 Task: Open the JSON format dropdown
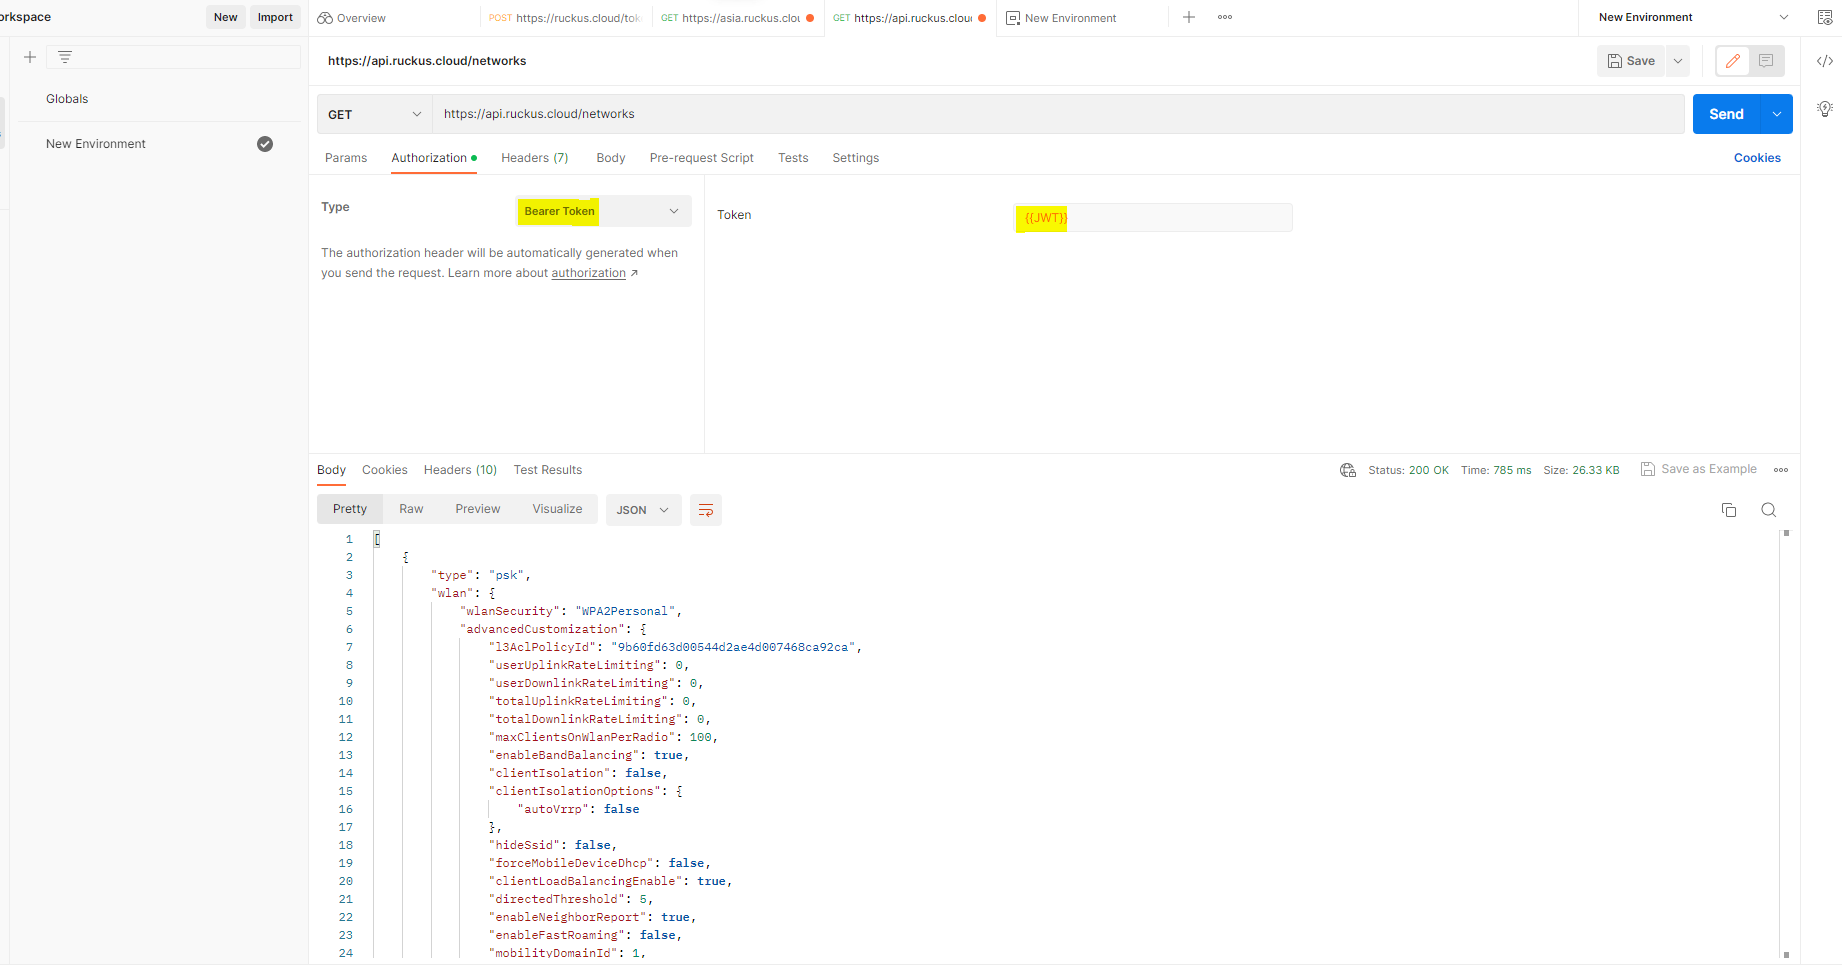coord(643,510)
